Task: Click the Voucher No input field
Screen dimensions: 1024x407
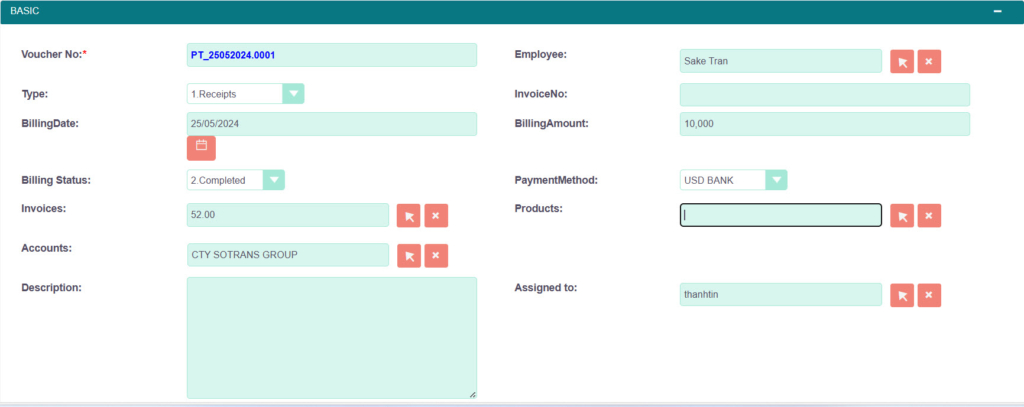Action: click(x=331, y=55)
